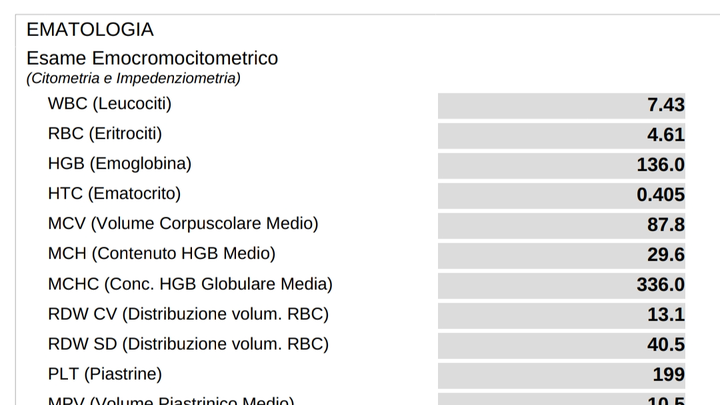This screenshot has height=405, width=720.
Task: Click the EMATOLOGIA section heading
Action: point(90,30)
